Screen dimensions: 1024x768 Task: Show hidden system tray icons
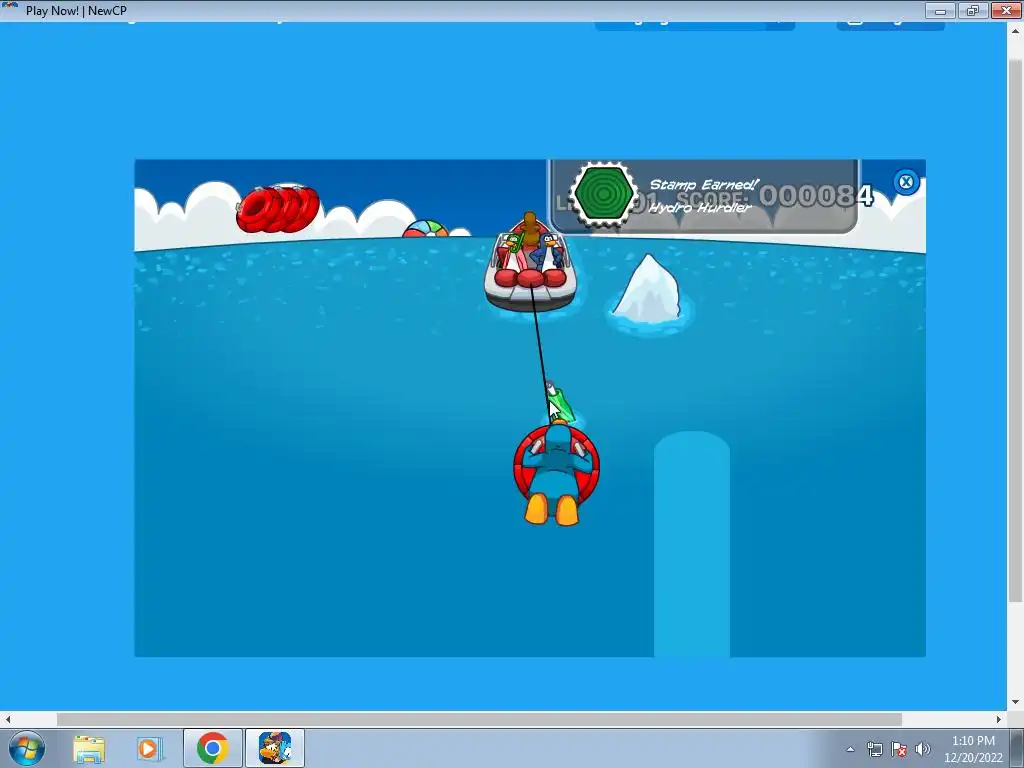tap(850, 750)
